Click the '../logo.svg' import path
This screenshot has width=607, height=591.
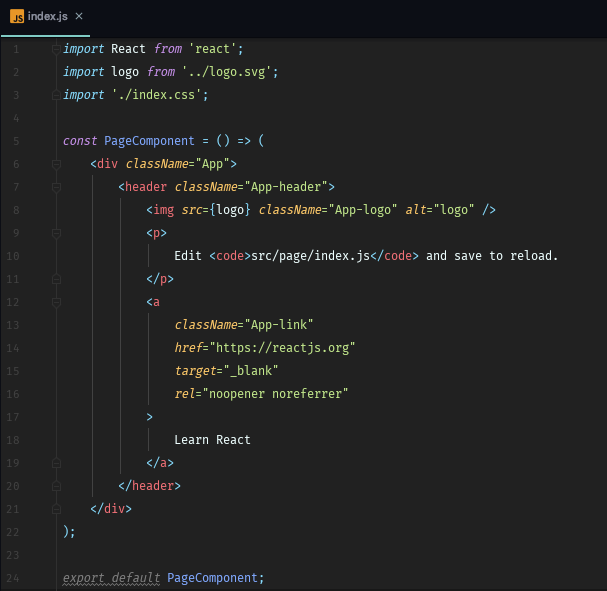[228, 72]
